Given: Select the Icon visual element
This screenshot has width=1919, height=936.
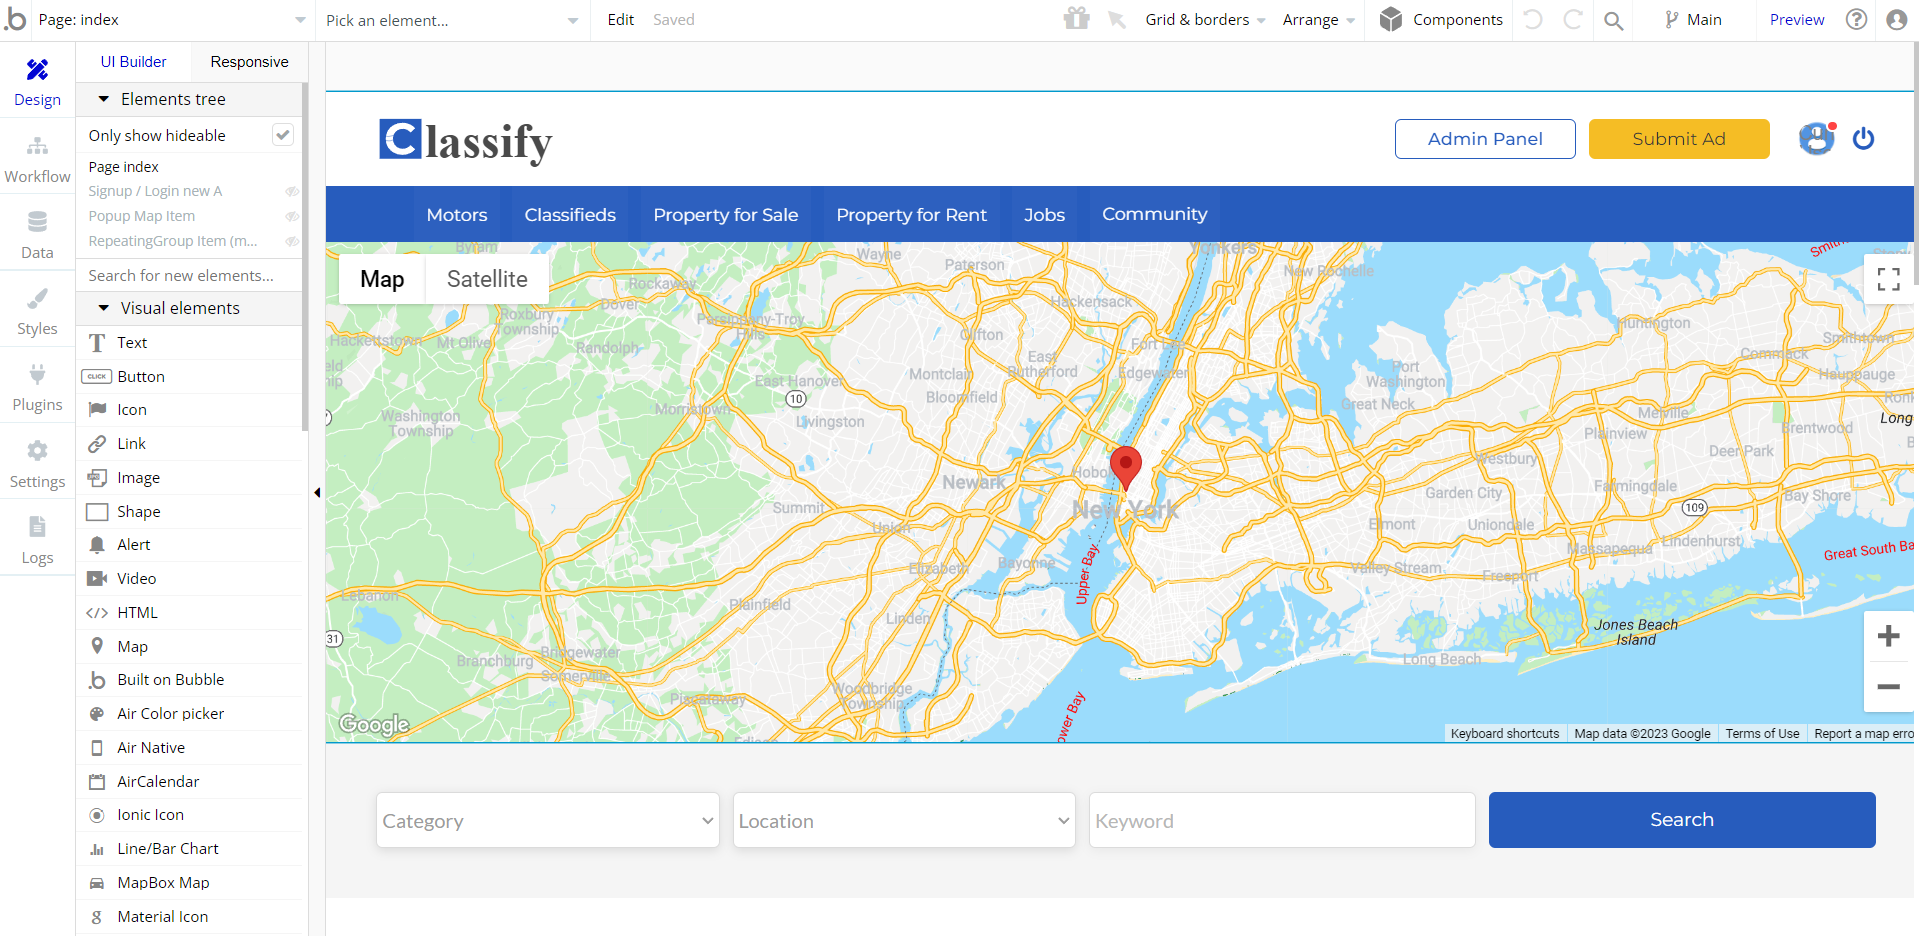Looking at the screenshot, I should [x=189, y=410].
